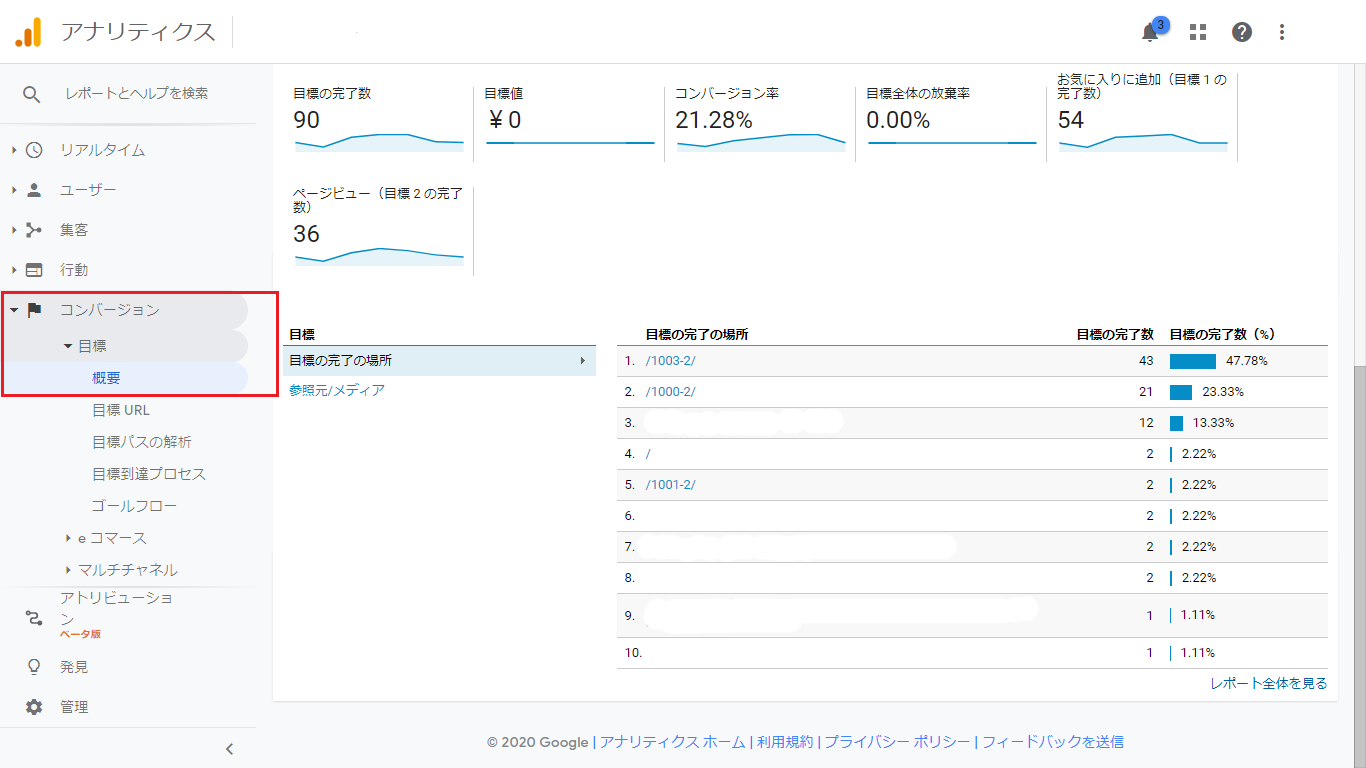Click the レポートとヘルプを検索 search field
Image resolution: width=1366 pixels, height=768 pixels.
[x=137, y=94]
